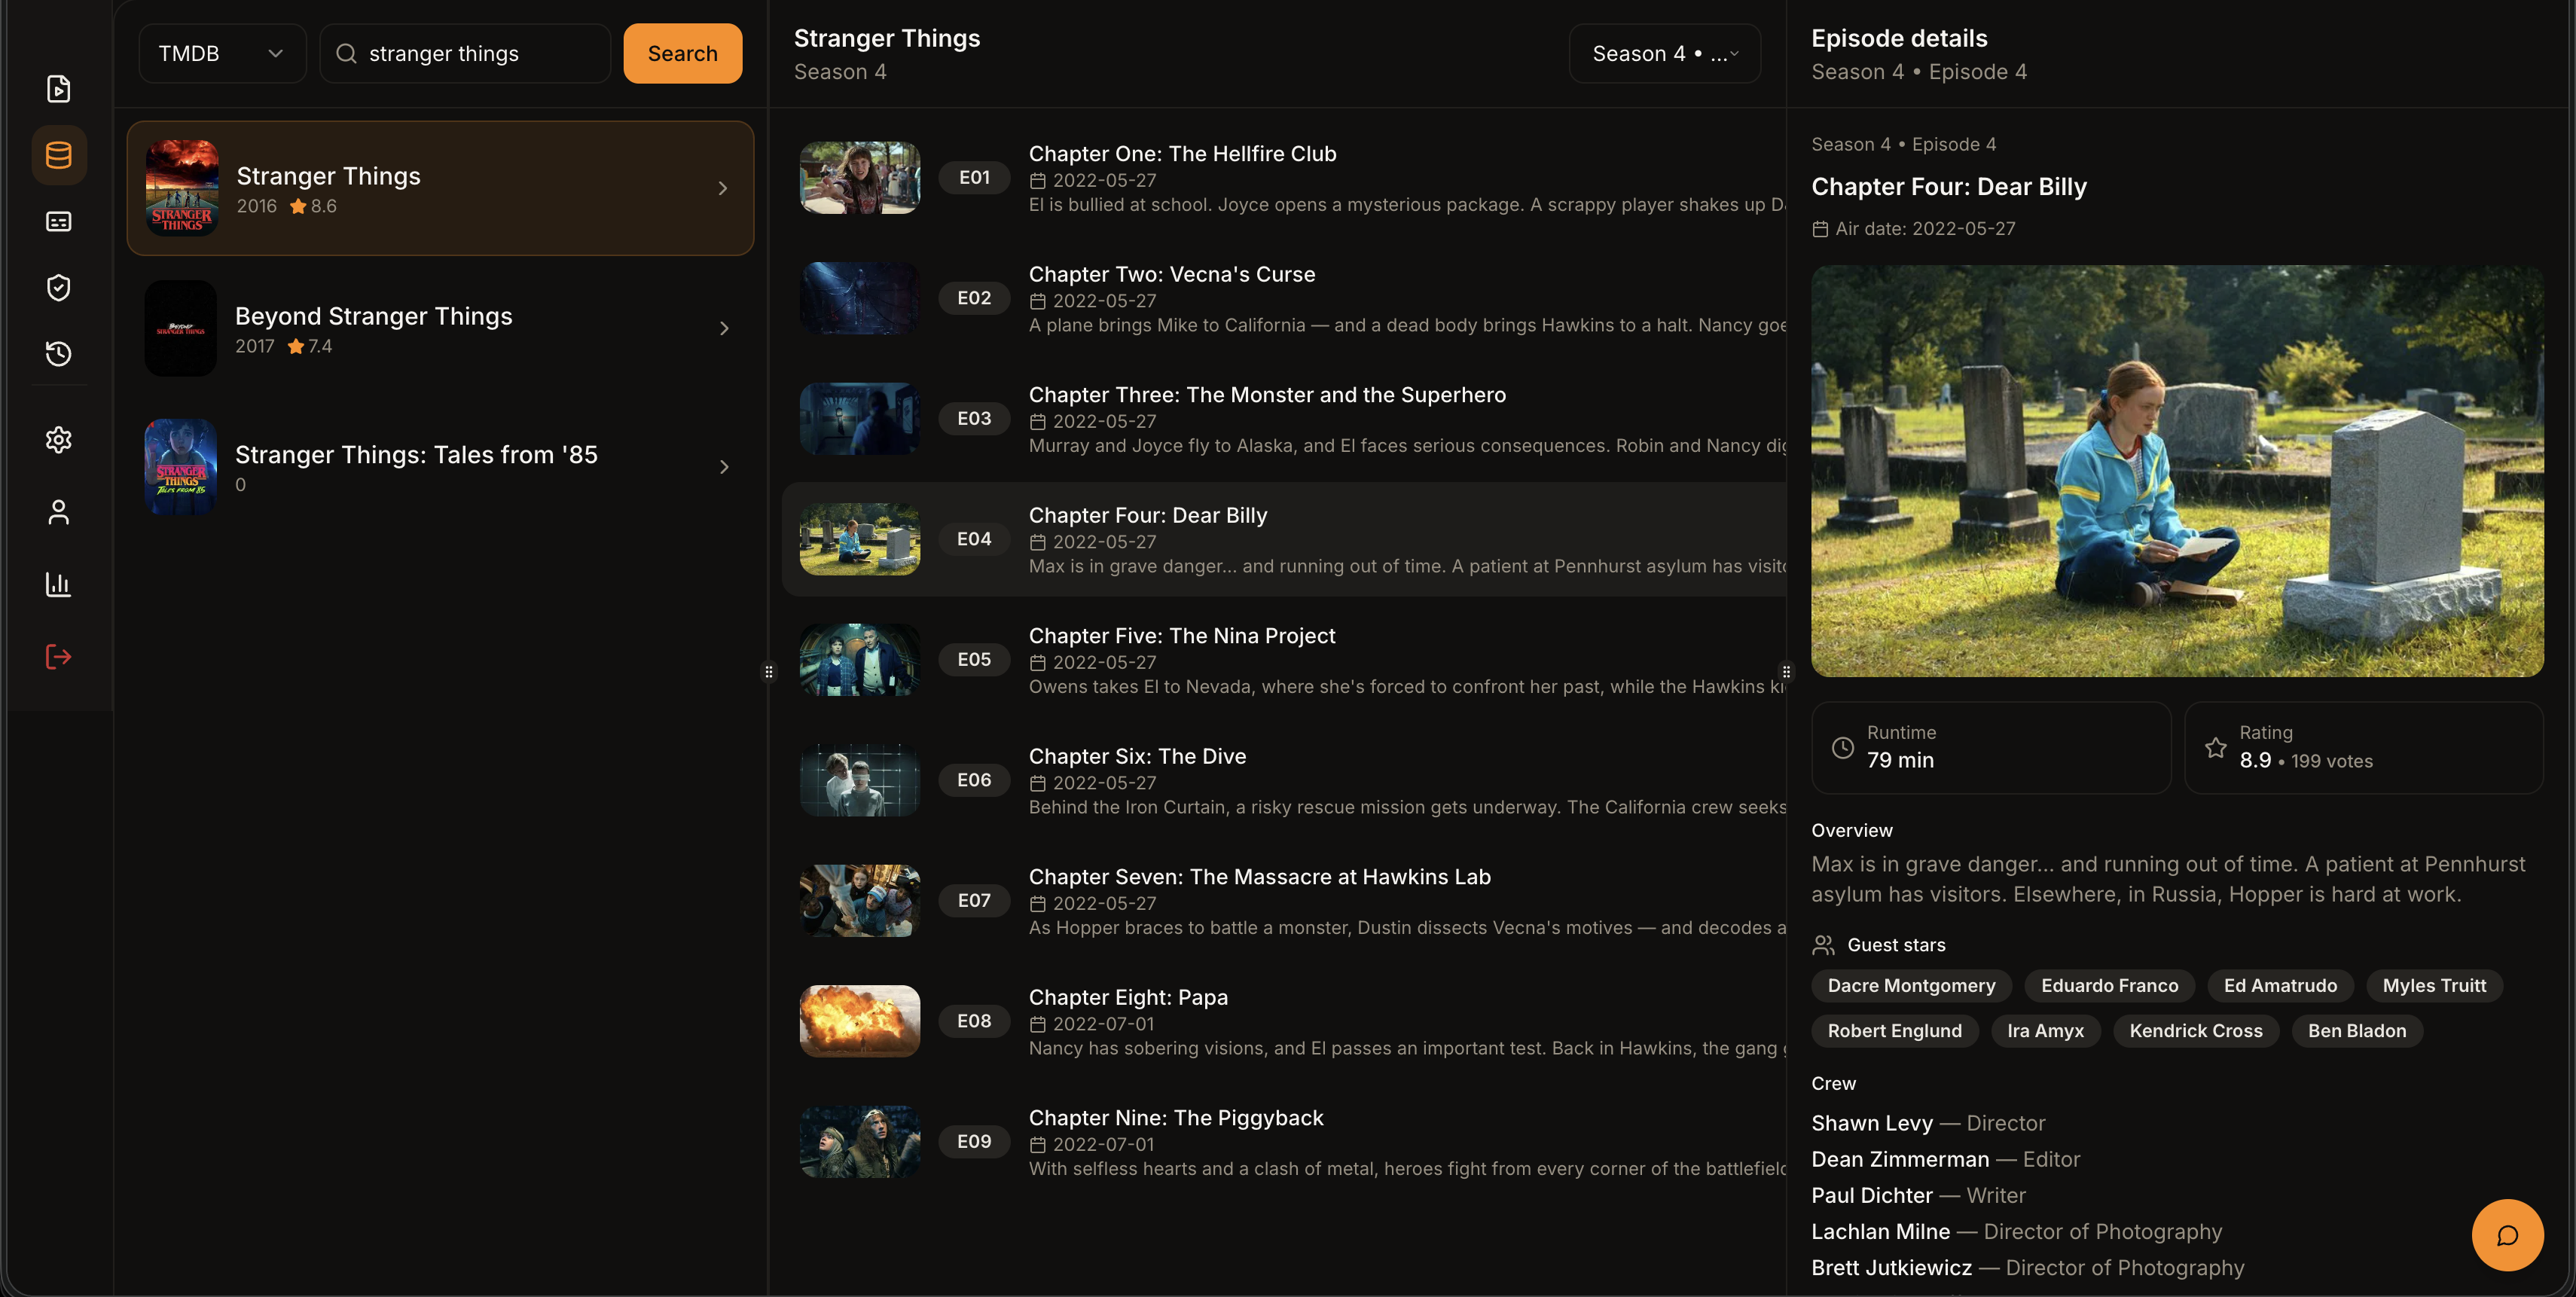
Task: Click the Search button
Action: pyautogui.click(x=682, y=53)
